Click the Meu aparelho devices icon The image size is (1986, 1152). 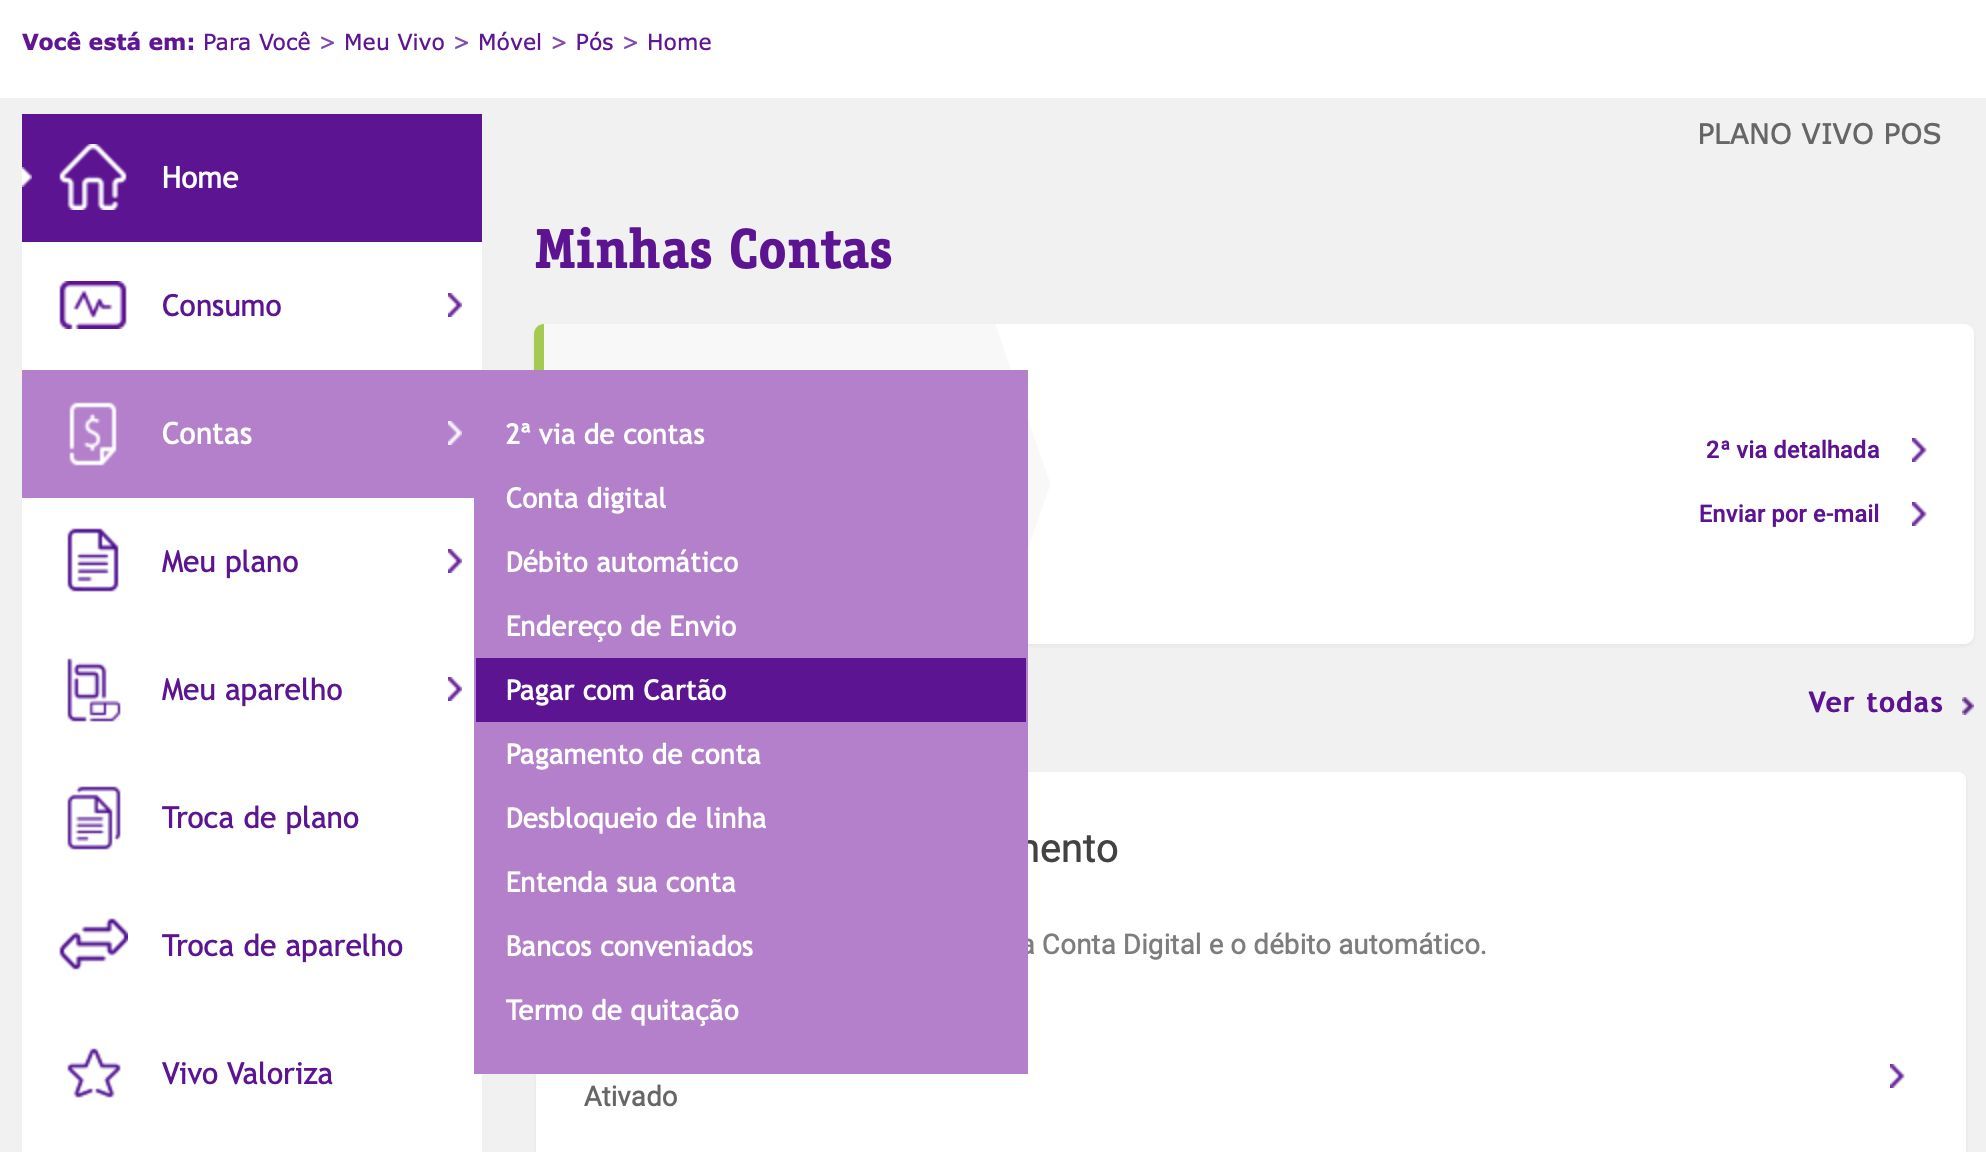[x=93, y=690]
